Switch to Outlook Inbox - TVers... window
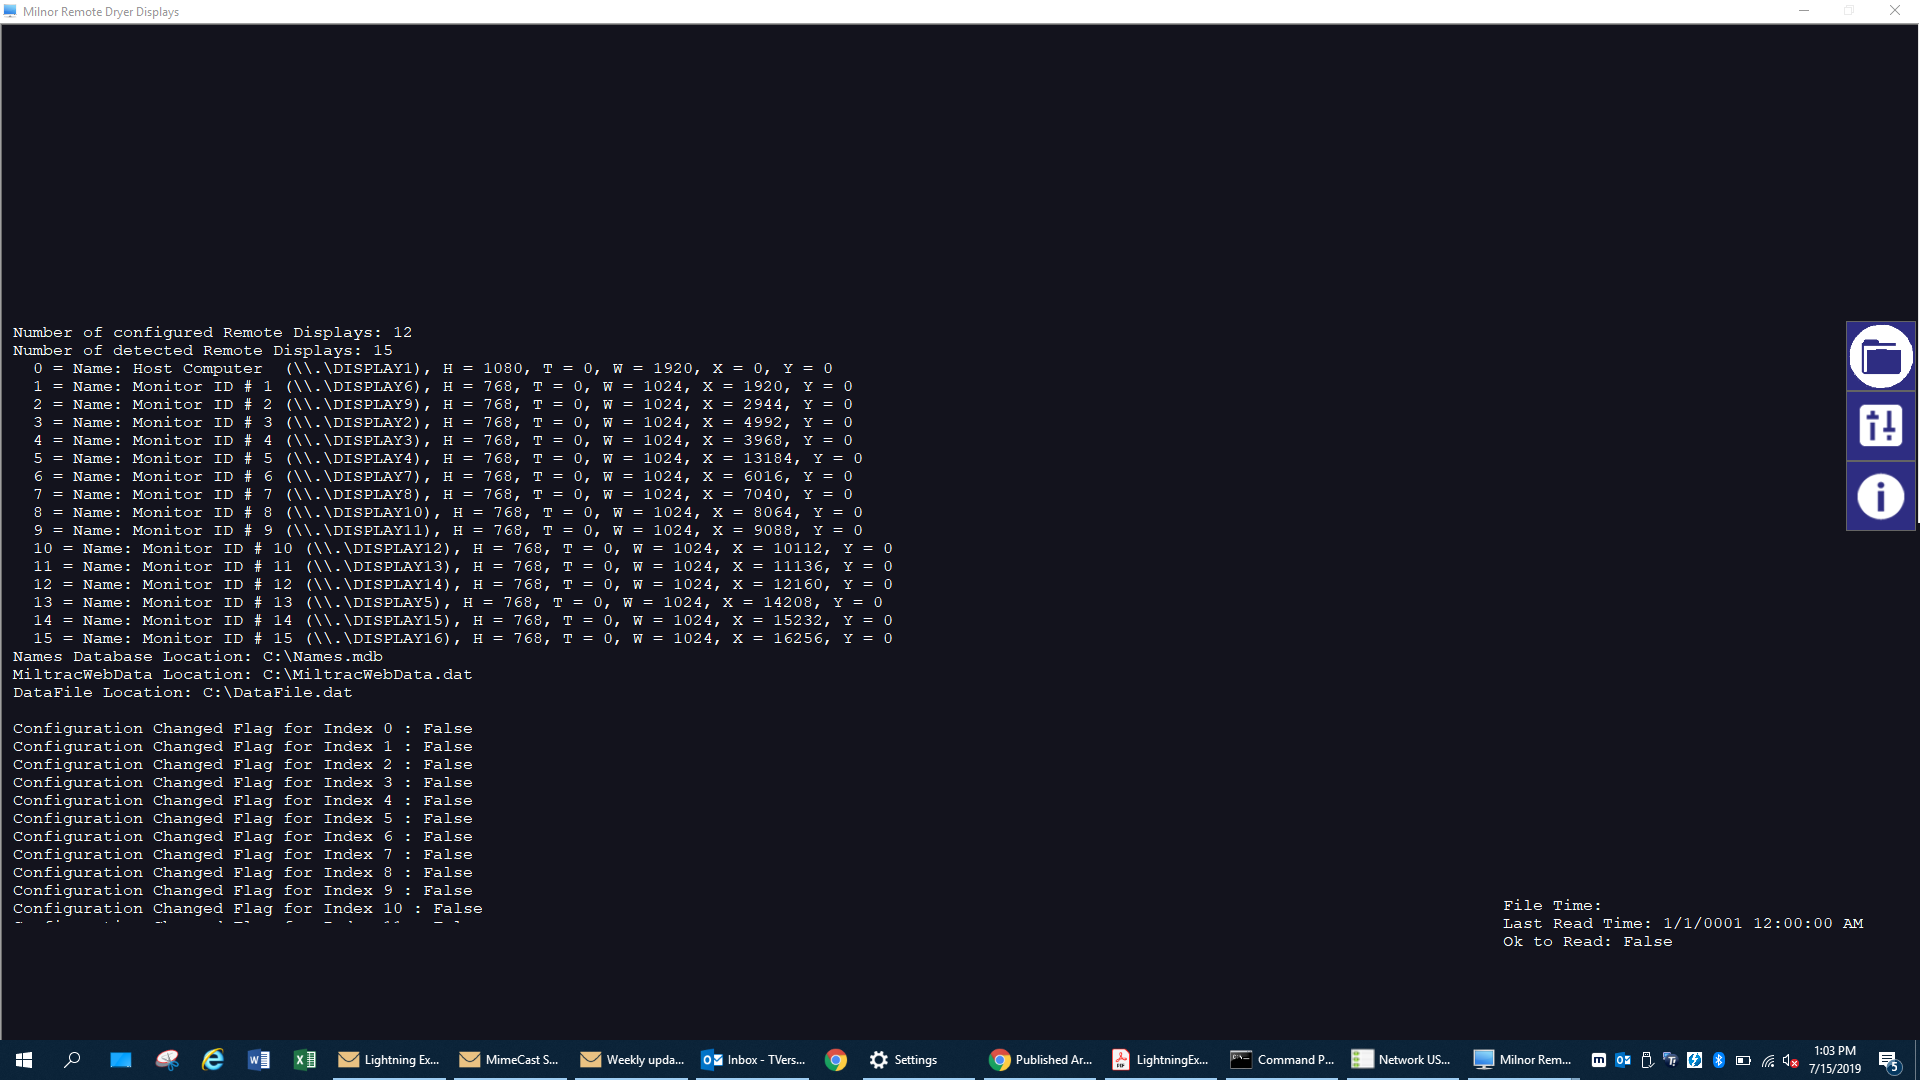1920x1080 pixels. tap(752, 1060)
